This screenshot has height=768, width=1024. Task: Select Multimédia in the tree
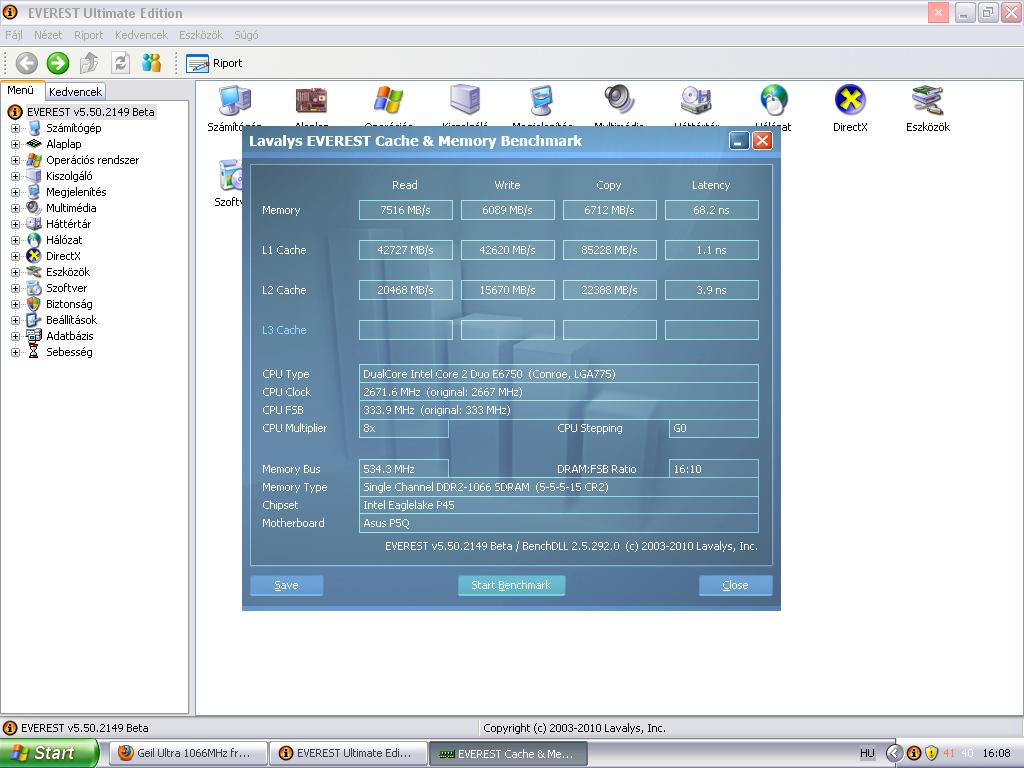tap(71, 208)
